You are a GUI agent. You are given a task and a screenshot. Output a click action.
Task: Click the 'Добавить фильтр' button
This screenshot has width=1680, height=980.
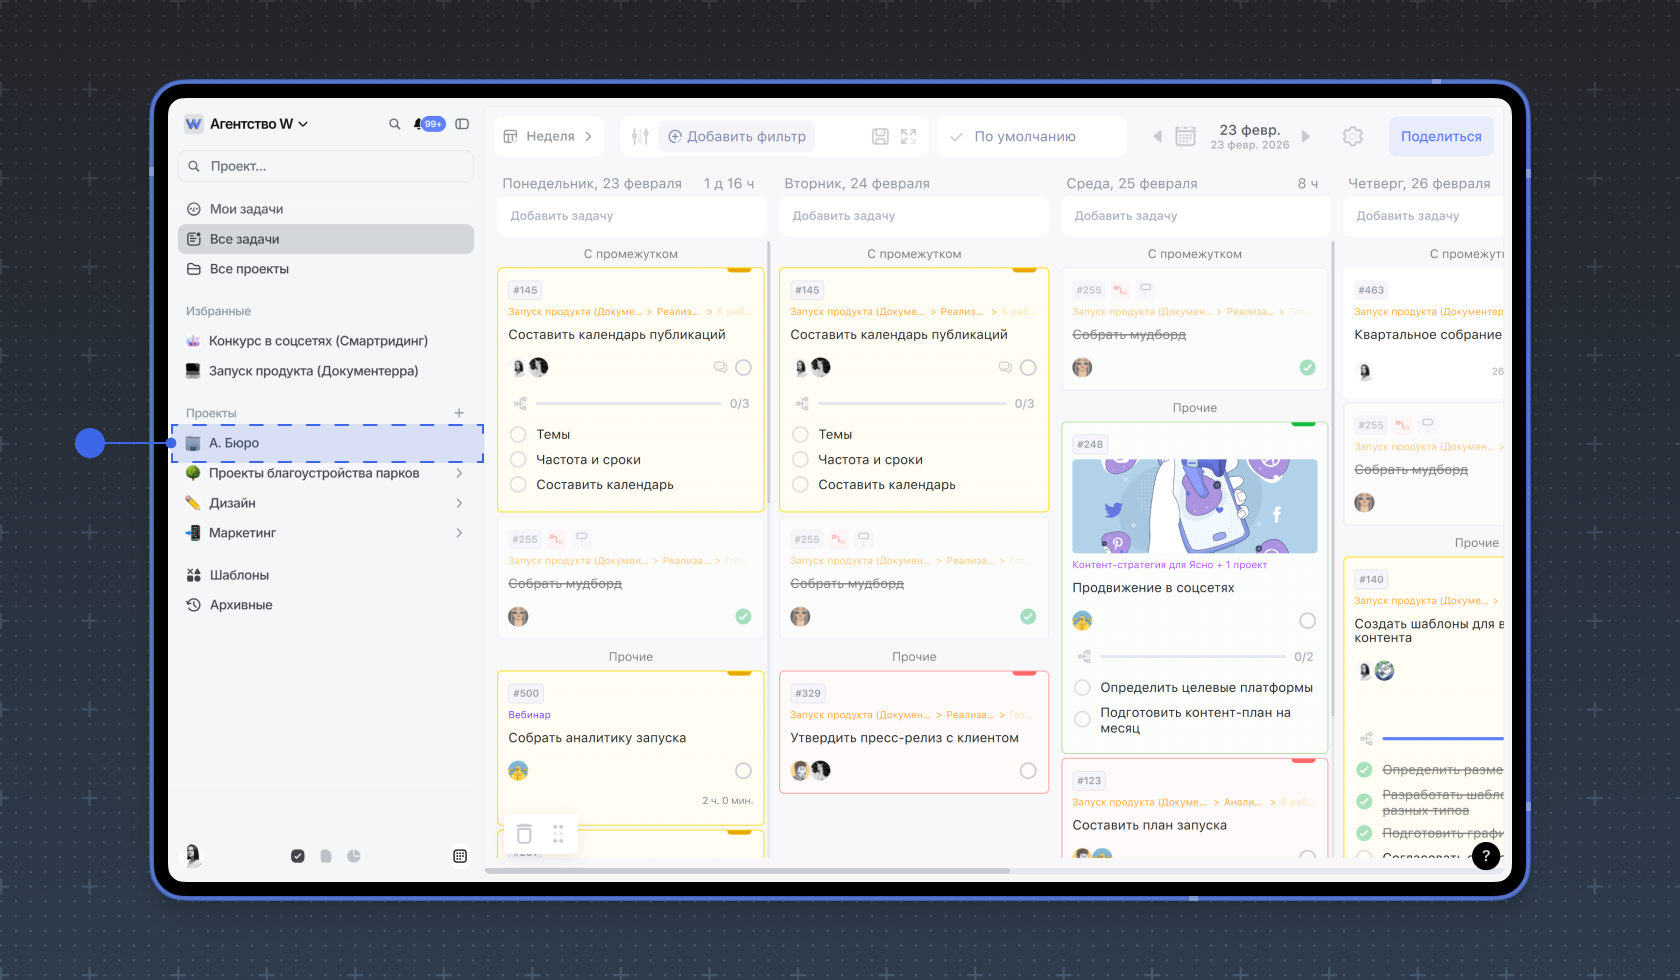737,137
